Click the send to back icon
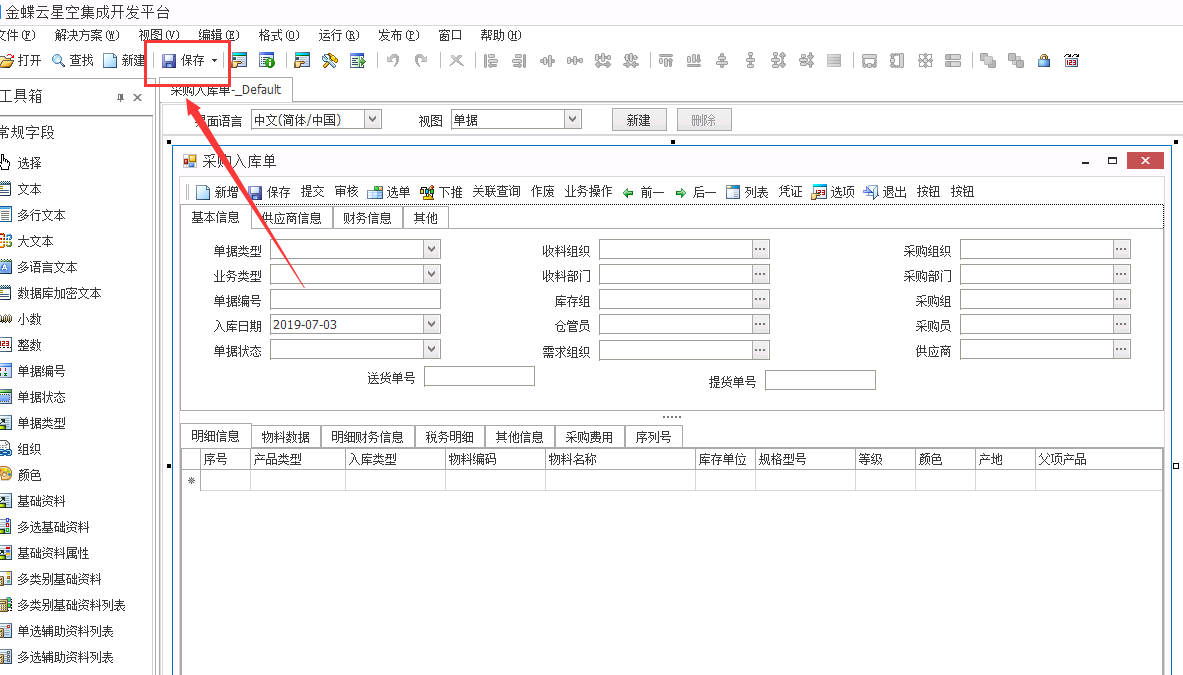 pos(1016,60)
